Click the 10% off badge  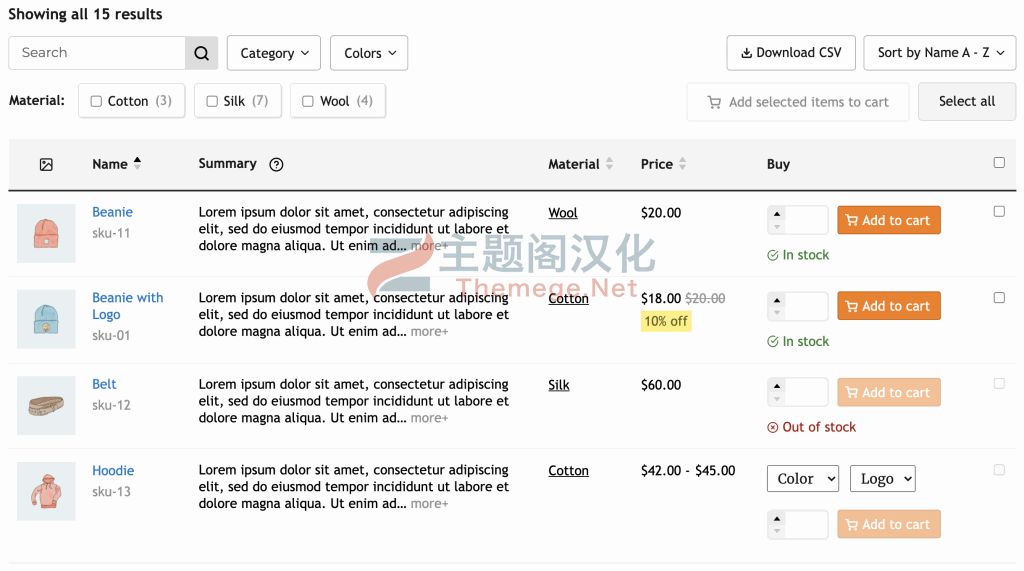666,321
